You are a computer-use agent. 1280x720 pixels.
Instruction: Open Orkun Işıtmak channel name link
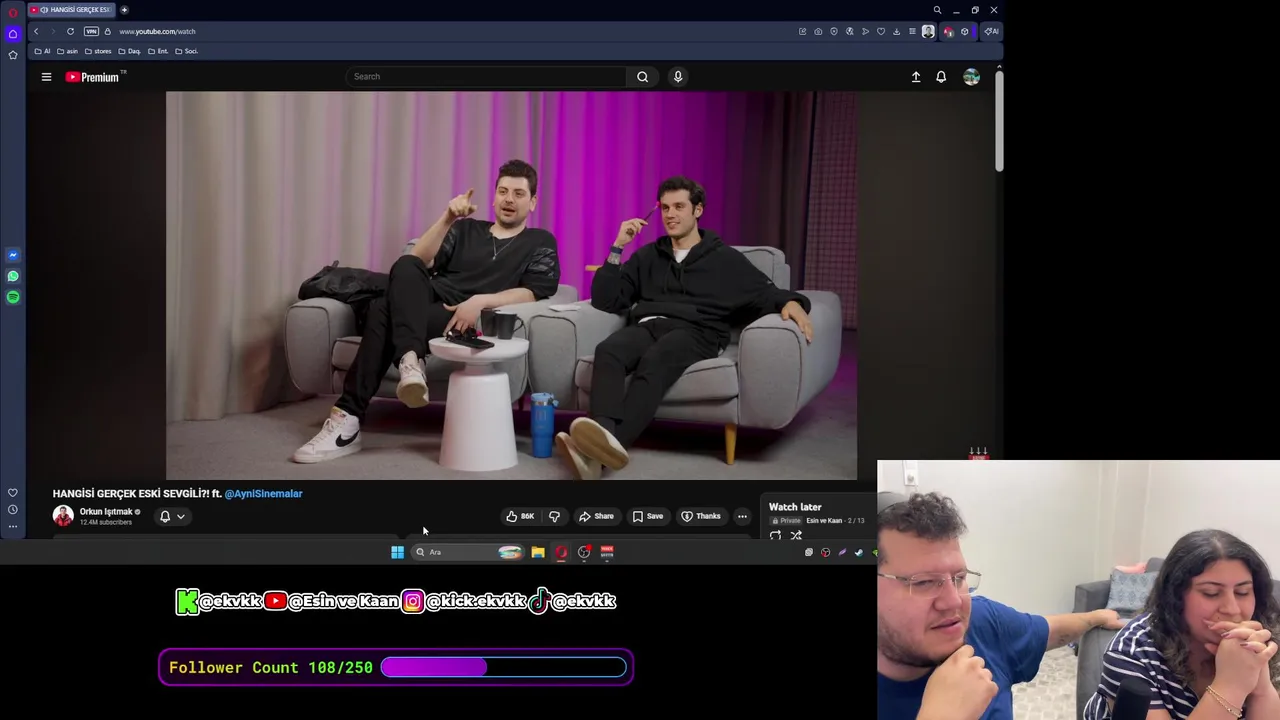106,511
